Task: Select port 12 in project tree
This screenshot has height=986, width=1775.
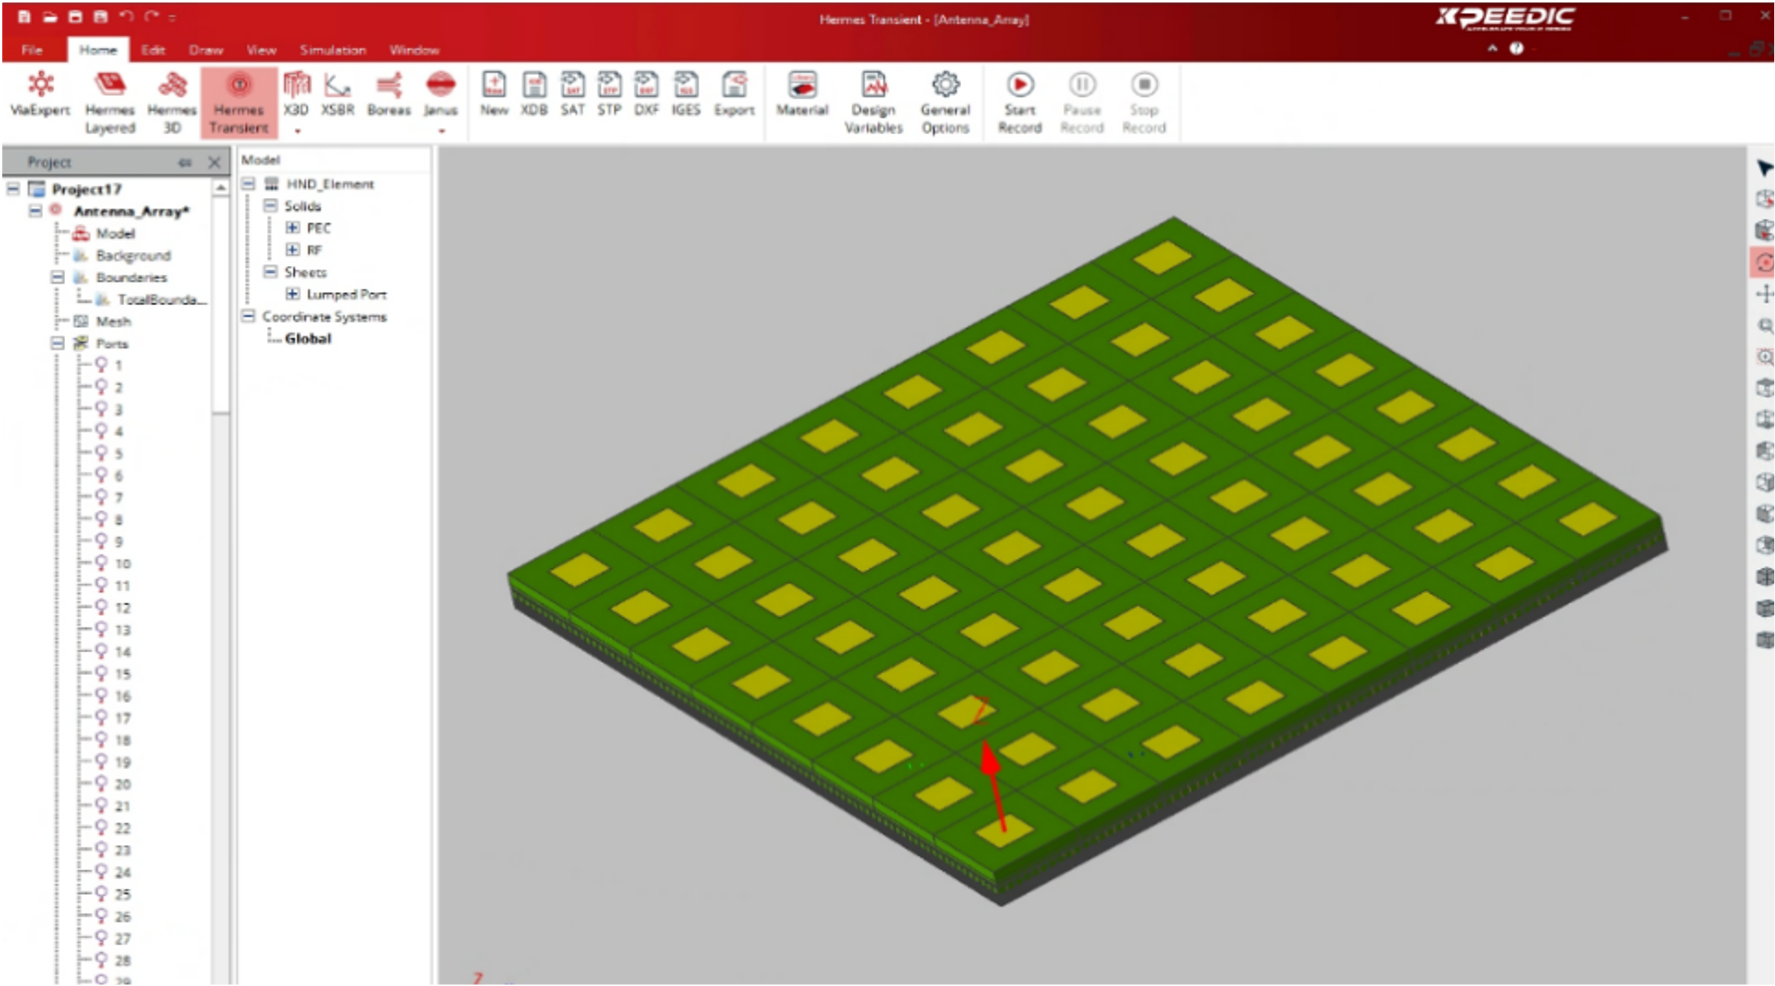Action: (x=122, y=608)
